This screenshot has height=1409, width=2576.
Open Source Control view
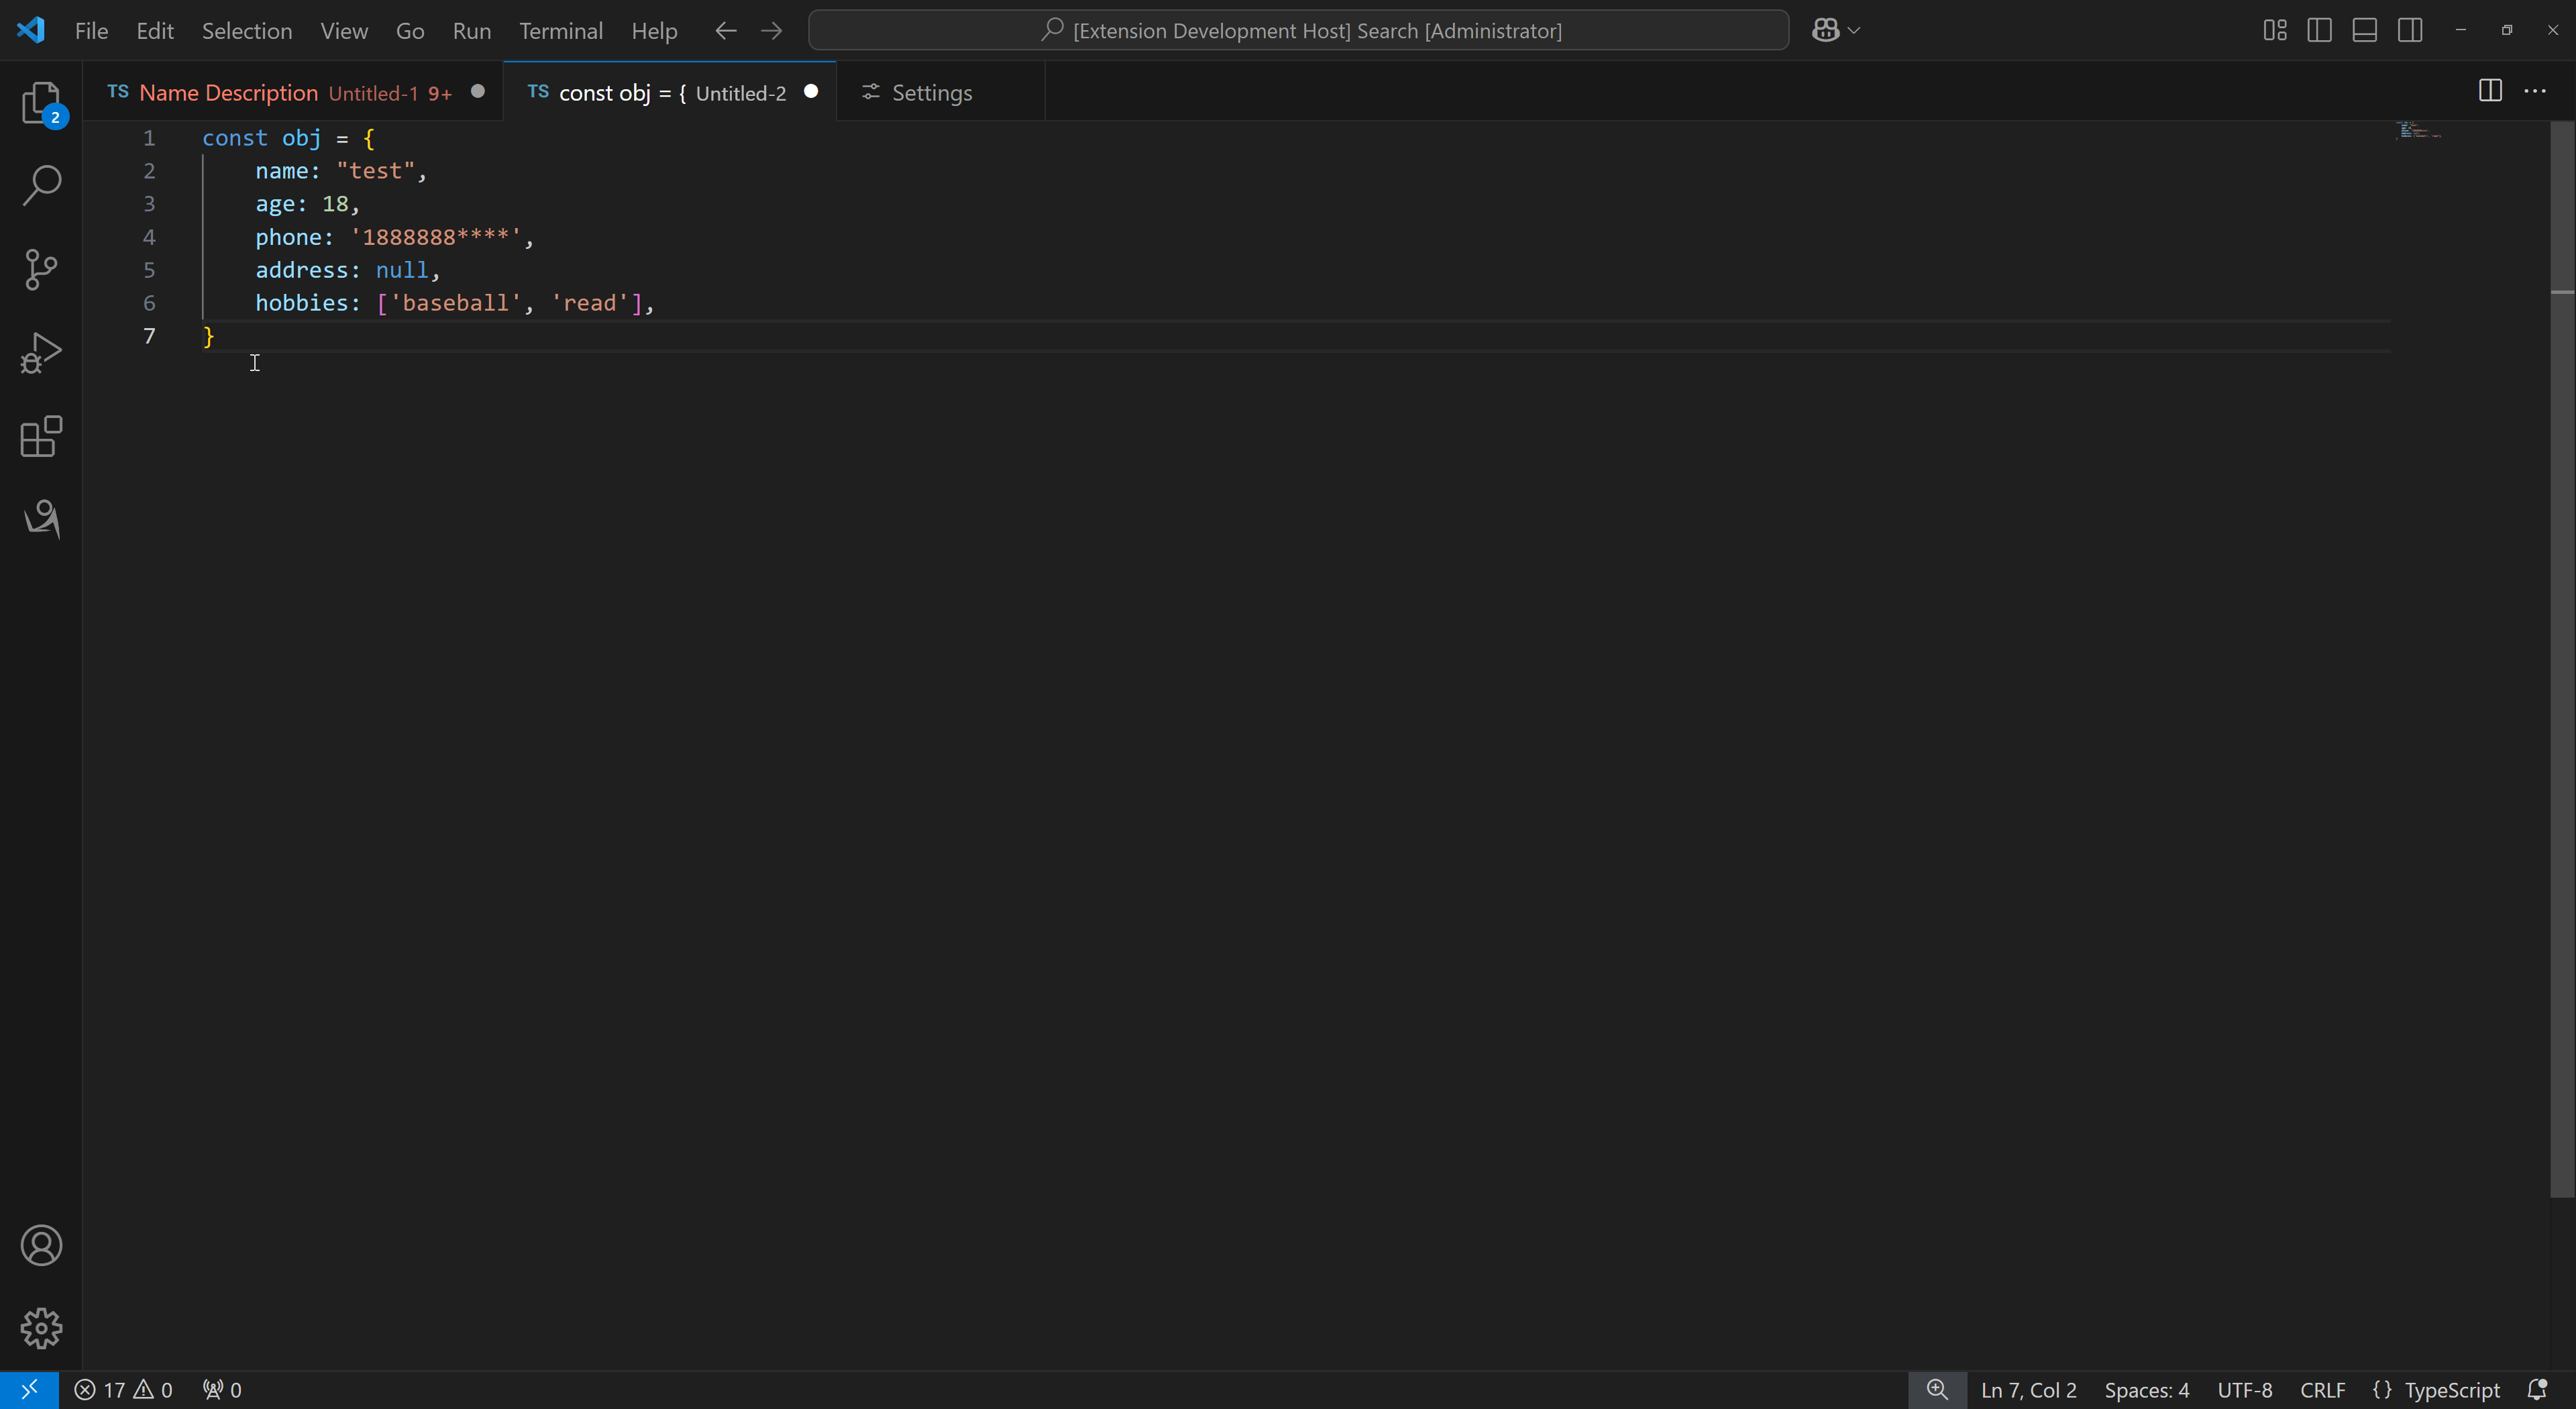click(41, 269)
